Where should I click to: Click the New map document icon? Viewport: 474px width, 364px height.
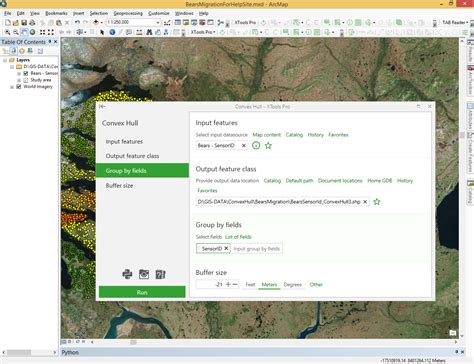(x=7, y=22)
